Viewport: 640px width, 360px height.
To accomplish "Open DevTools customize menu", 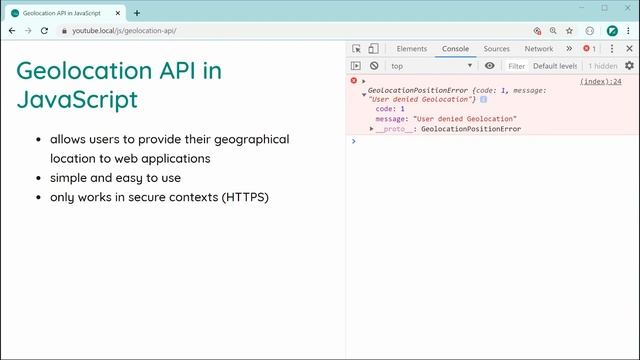I will [x=611, y=49].
